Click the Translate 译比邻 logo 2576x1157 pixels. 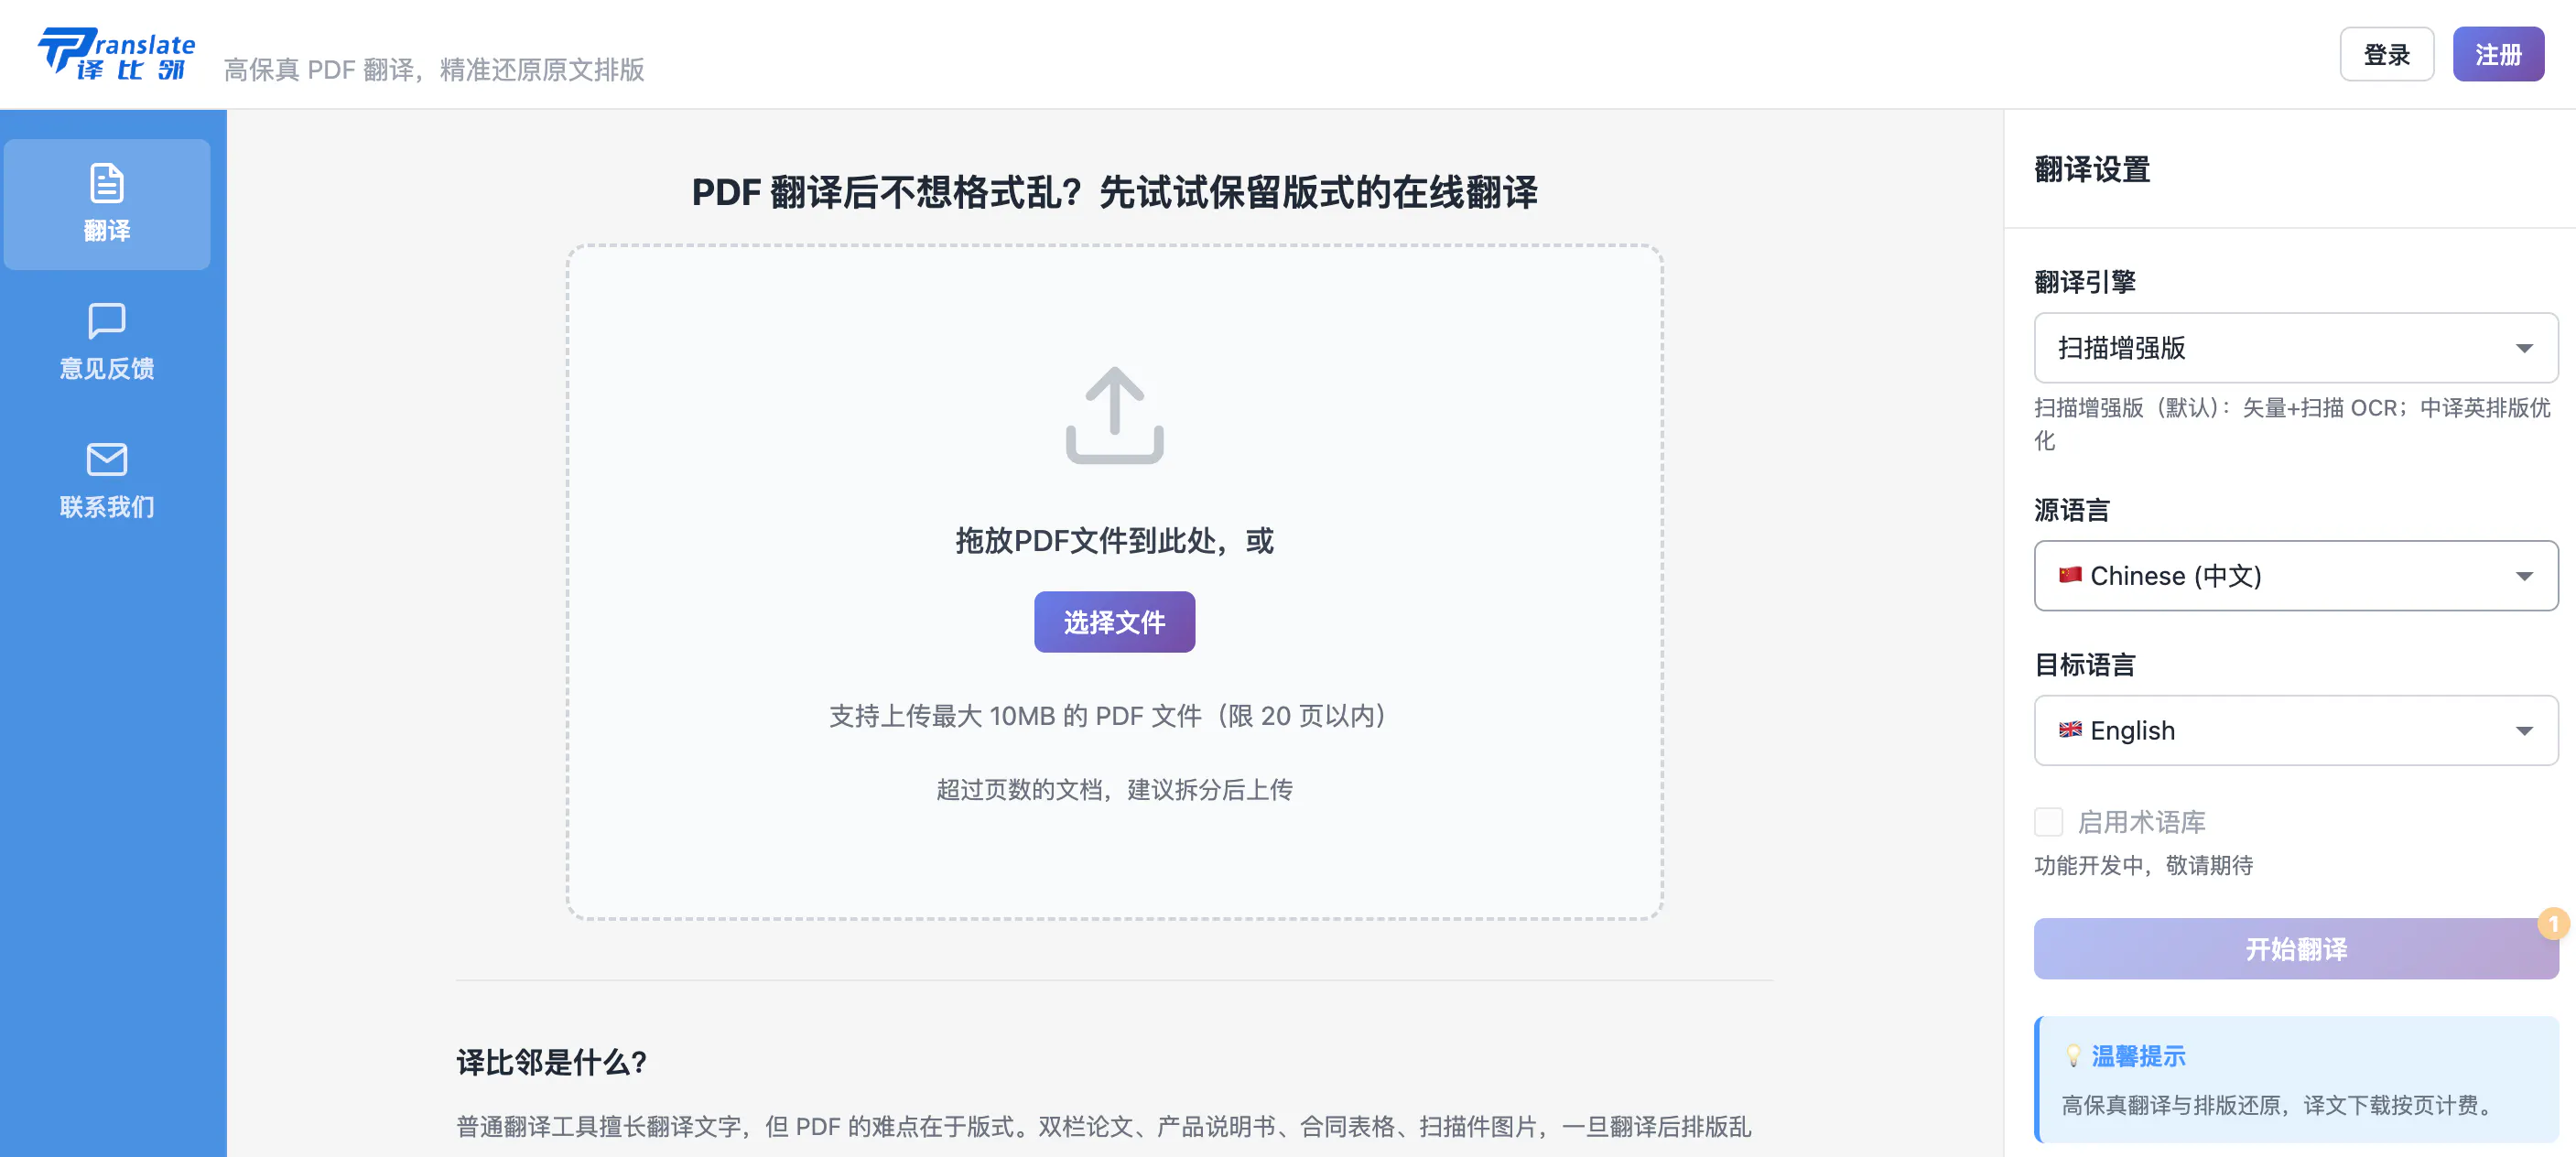tap(116, 54)
